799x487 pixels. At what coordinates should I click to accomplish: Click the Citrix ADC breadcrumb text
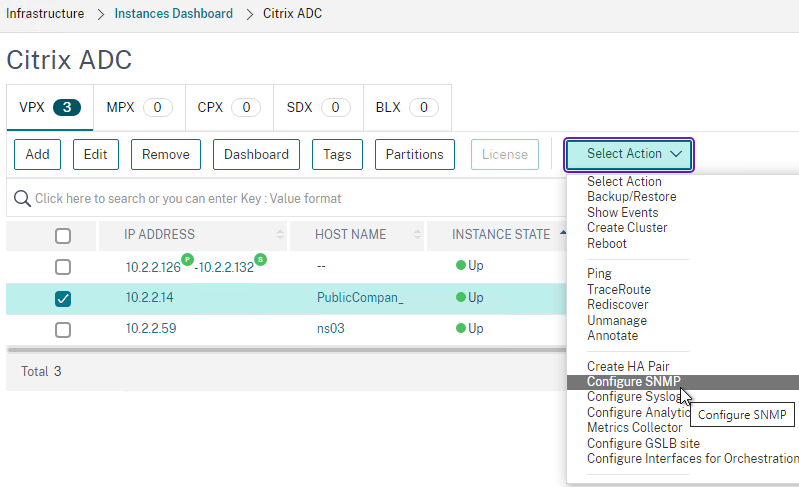tap(292, 13)
